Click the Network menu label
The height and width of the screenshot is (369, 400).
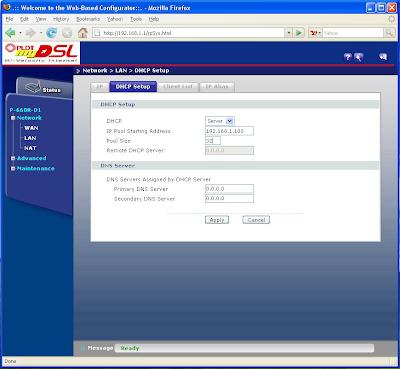click(x=29, y=118)
